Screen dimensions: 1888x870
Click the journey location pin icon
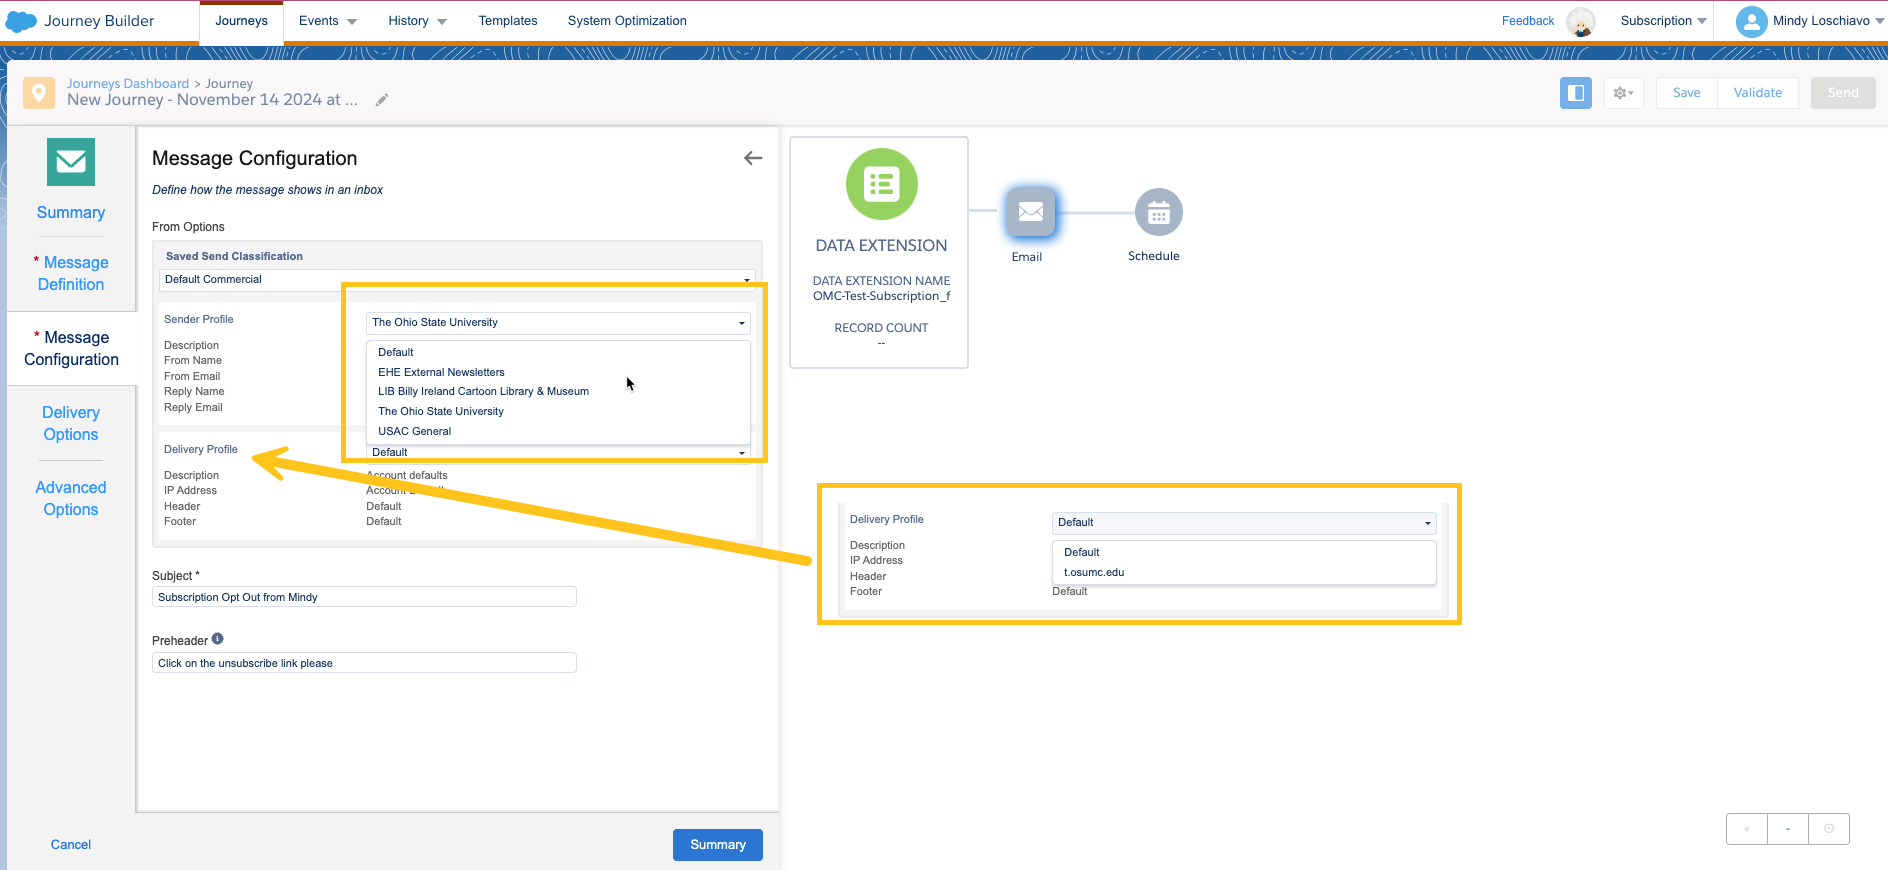(39, 93)
